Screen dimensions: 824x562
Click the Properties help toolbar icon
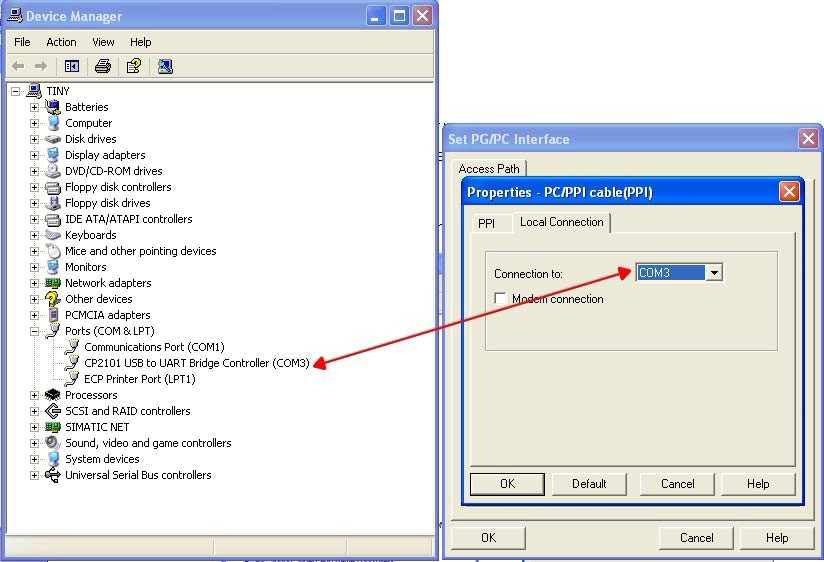(x=133, y=66)
